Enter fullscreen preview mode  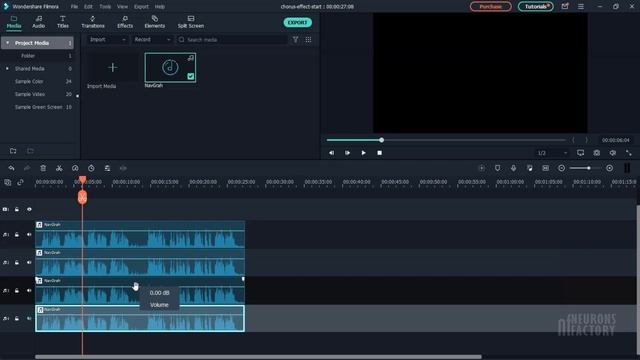[x=629, y=153]
